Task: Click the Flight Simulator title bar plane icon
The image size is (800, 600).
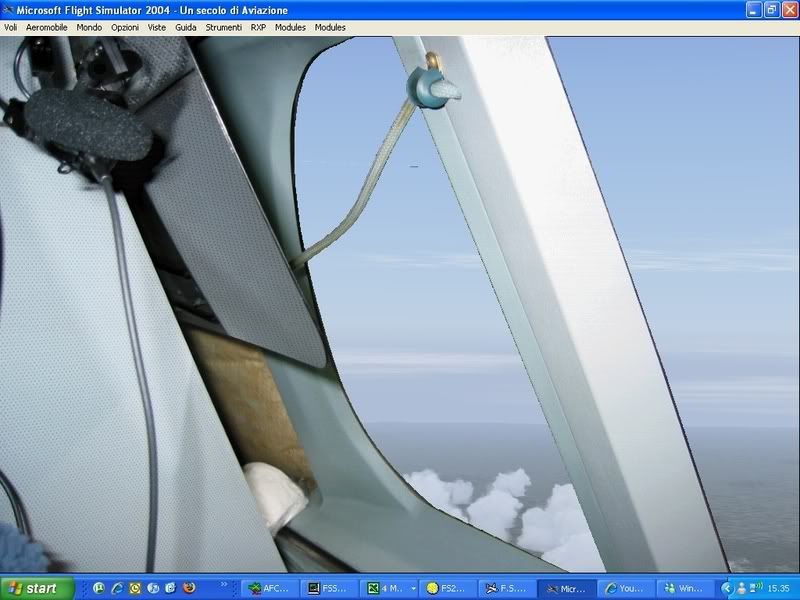Action: [x=8, y=10]
